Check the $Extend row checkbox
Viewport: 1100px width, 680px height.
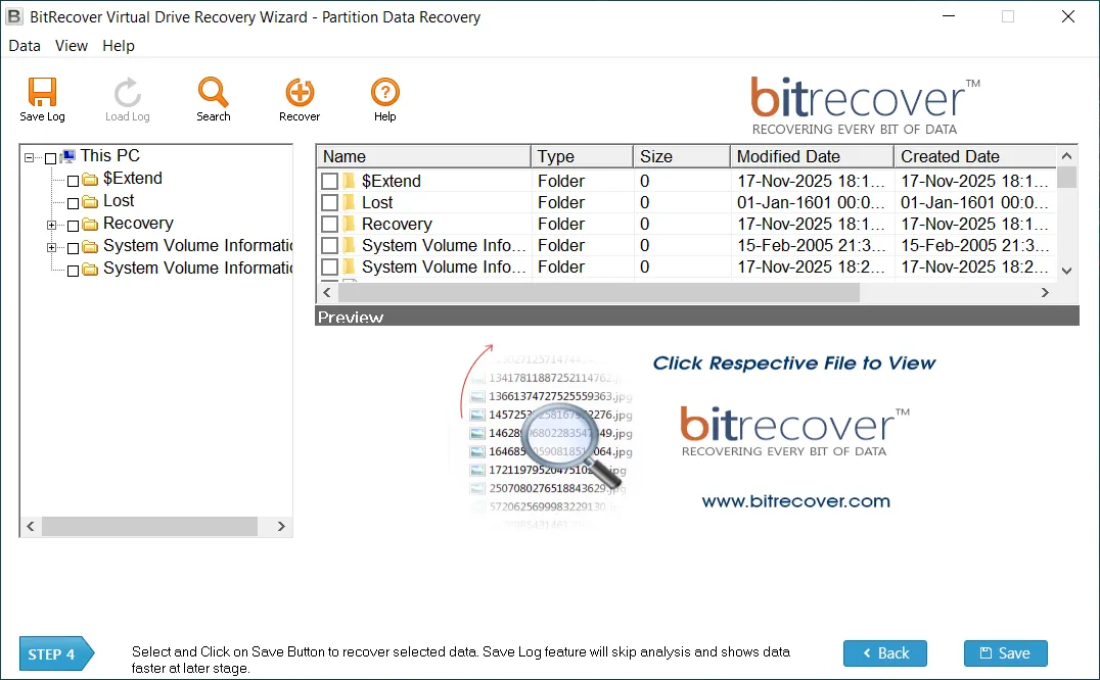tap(330, 181)
